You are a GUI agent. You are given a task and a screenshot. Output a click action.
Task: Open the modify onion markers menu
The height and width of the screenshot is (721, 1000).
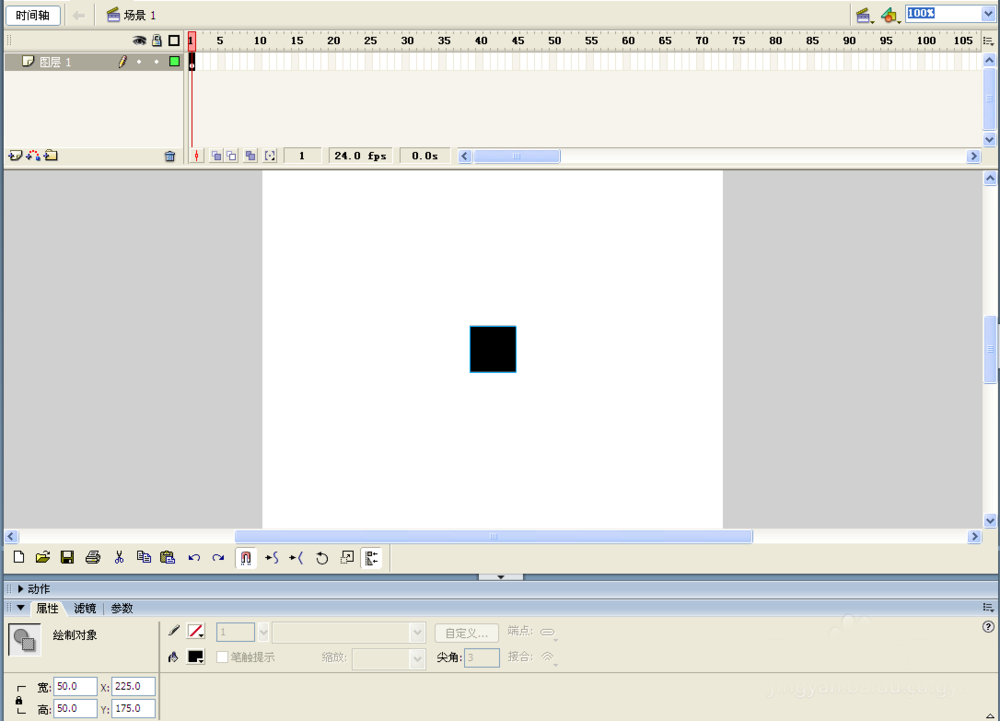pyautogui.click(x=270, y=156)
